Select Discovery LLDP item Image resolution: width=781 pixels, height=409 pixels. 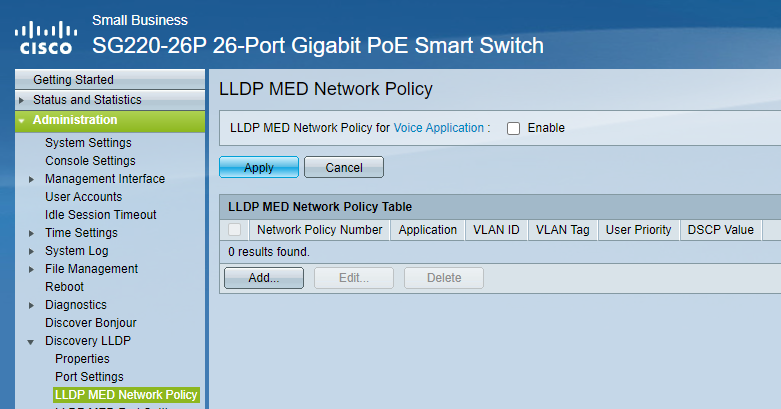[x=88, y=340]
